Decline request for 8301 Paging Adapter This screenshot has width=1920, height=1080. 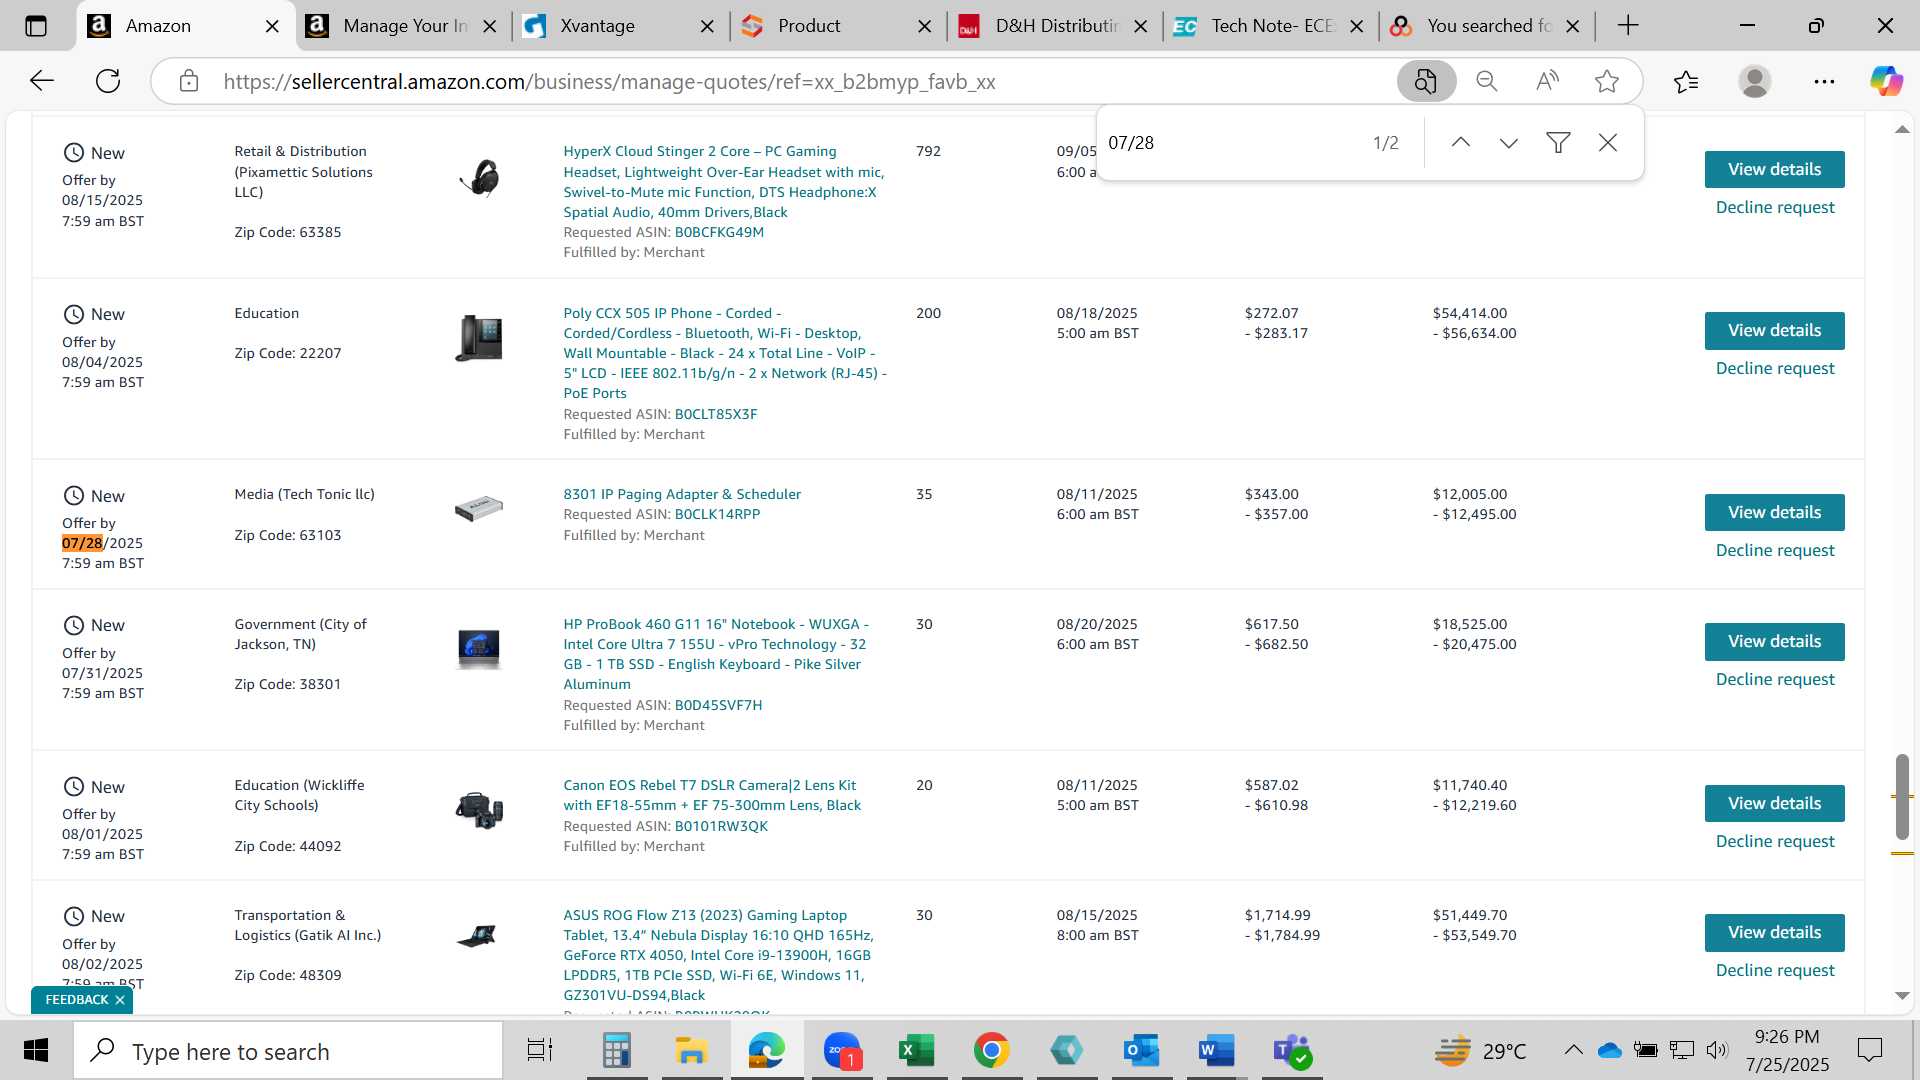tap(1775, 550)
